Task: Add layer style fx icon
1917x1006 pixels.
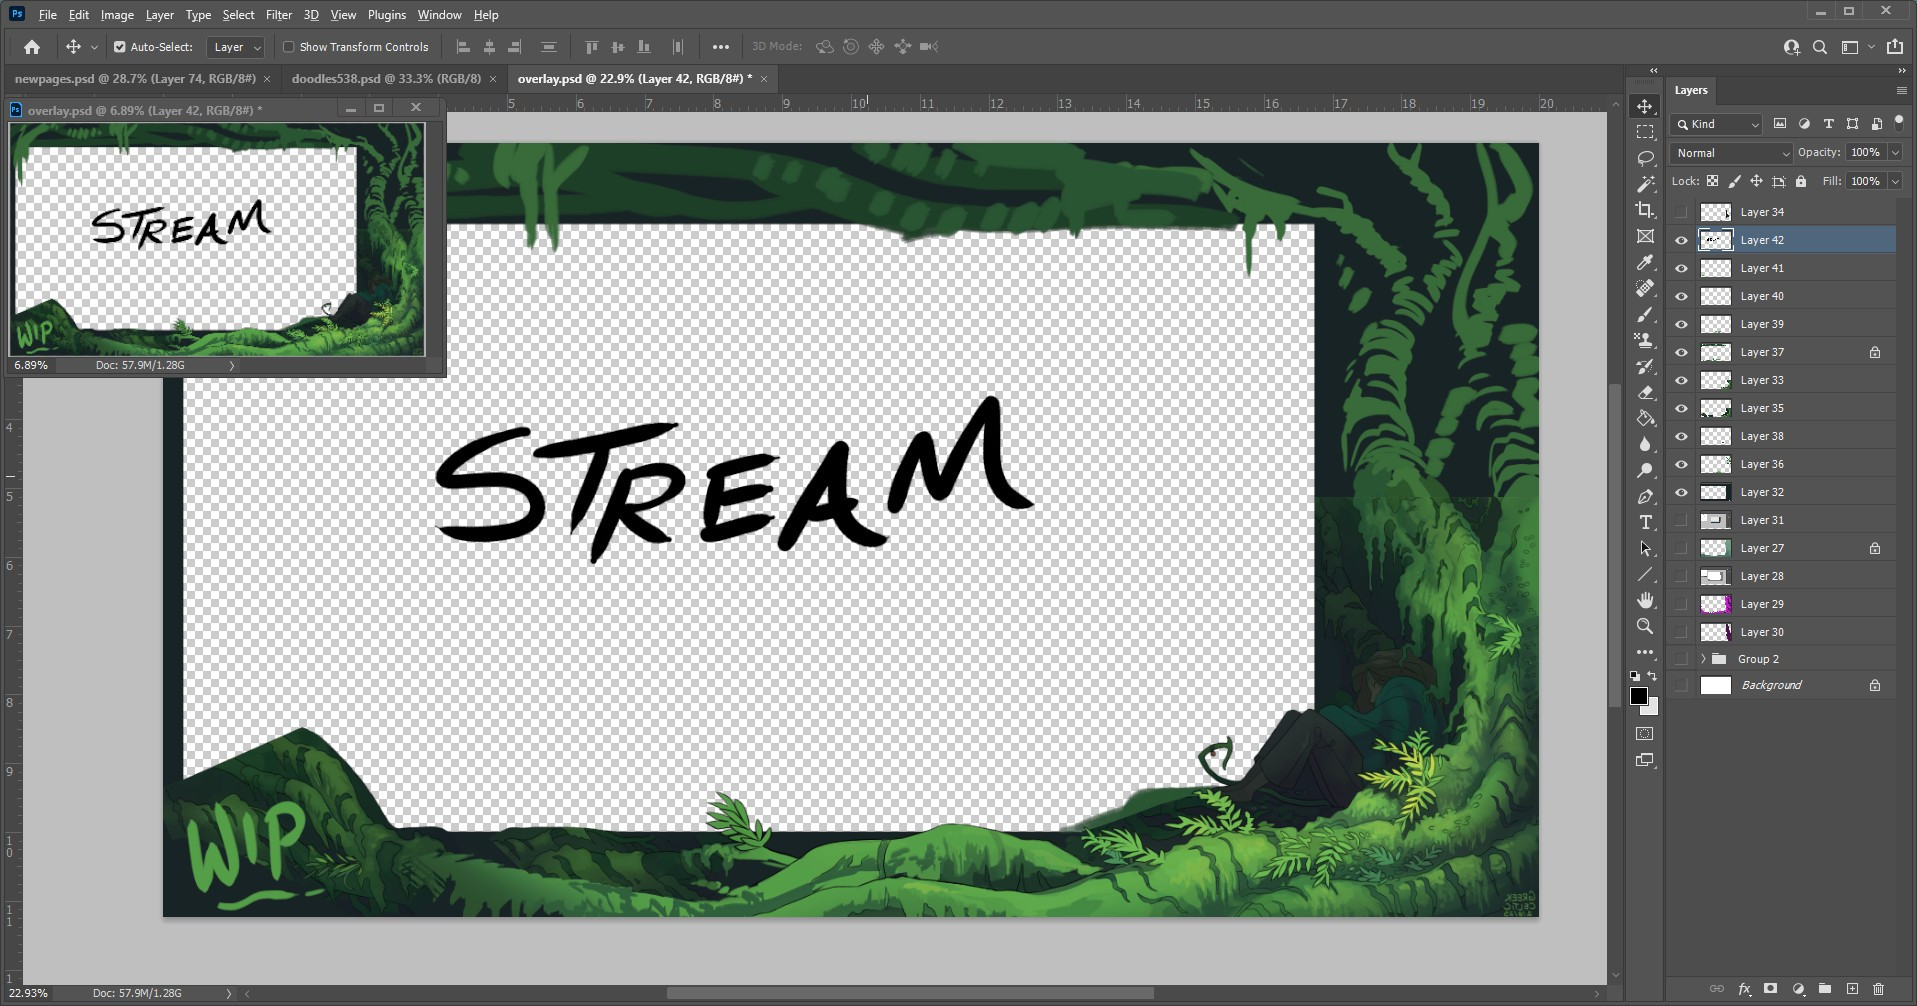Action: tap(1744, 989)
